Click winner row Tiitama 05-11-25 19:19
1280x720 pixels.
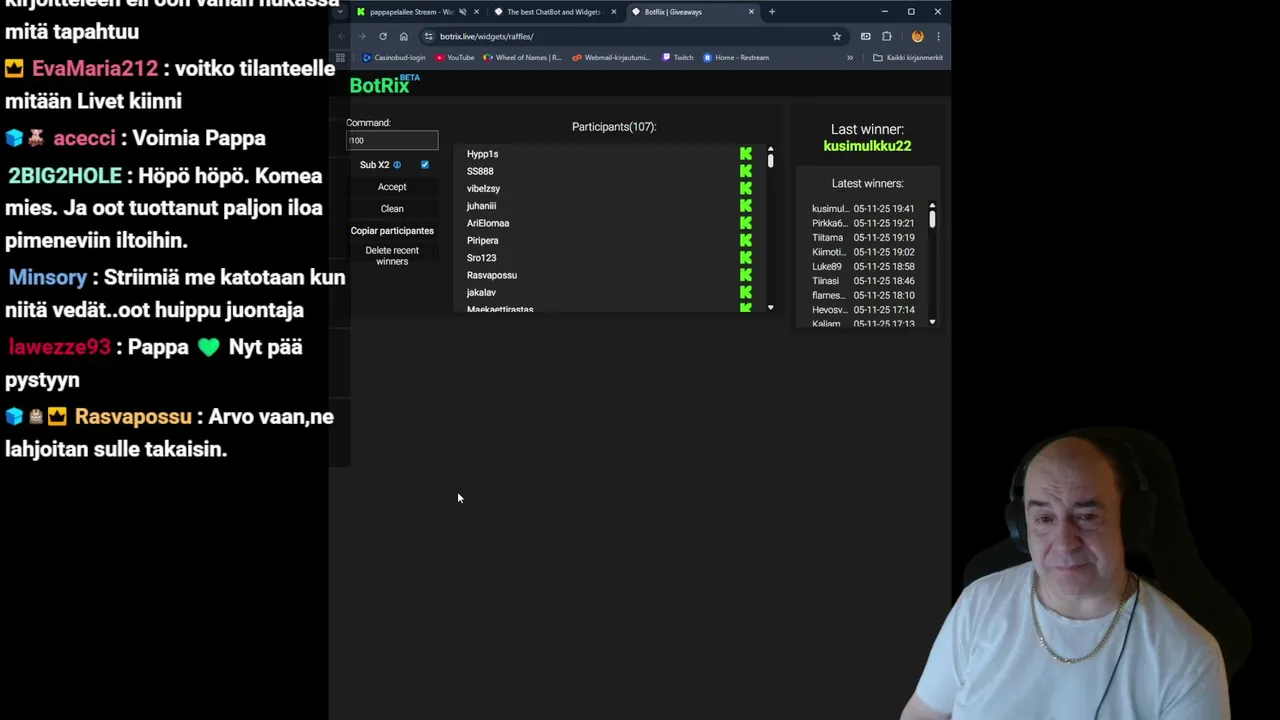click(863, 238)
